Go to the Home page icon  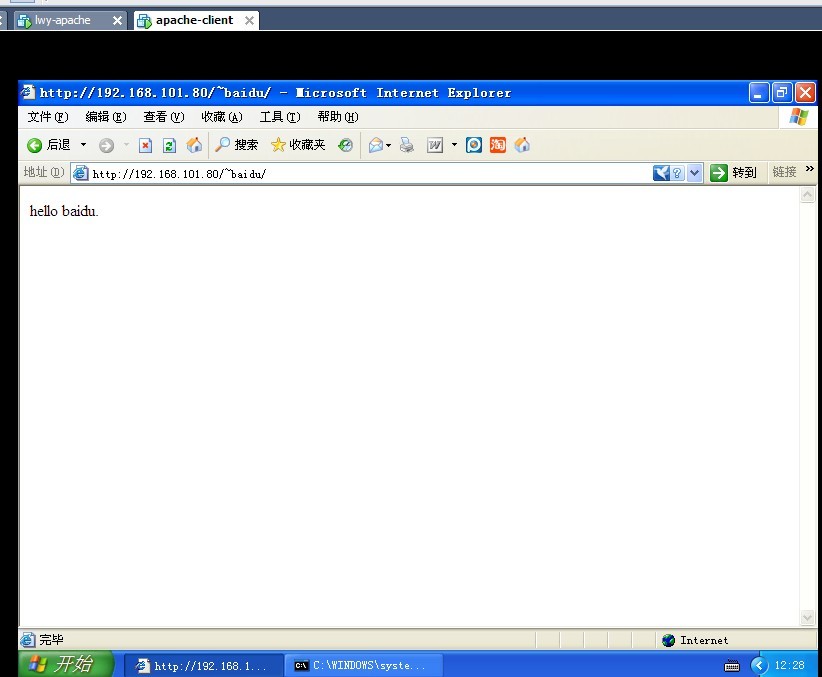[x=194, y=145]
